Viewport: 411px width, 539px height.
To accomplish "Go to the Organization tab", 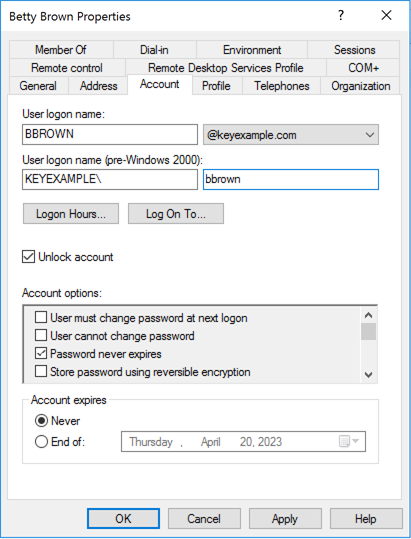I will coord(360,86).
